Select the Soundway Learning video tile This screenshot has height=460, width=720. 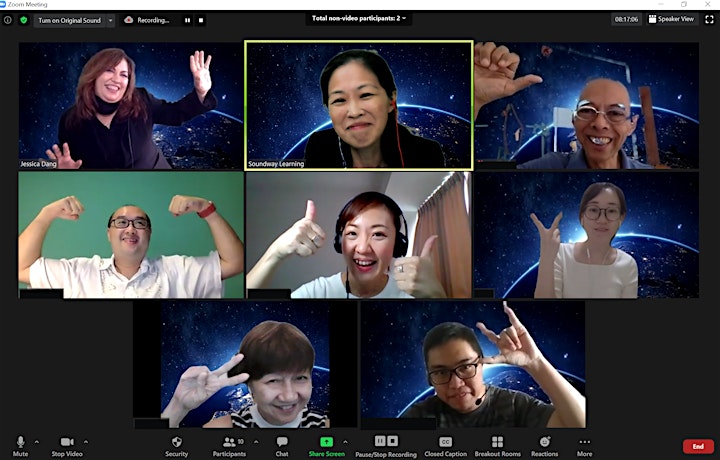359,105
